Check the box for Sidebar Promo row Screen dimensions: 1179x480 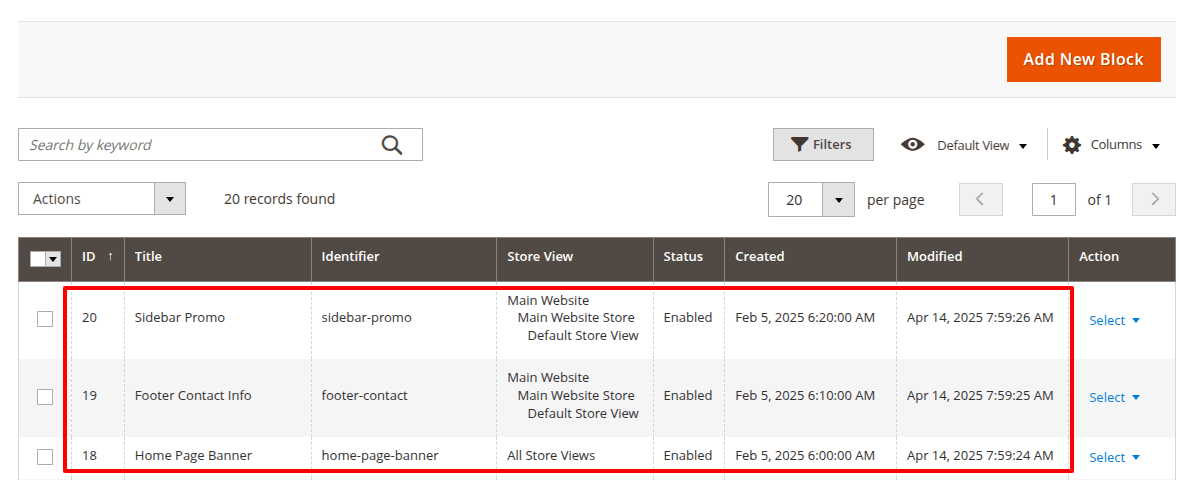click(45, 319)
